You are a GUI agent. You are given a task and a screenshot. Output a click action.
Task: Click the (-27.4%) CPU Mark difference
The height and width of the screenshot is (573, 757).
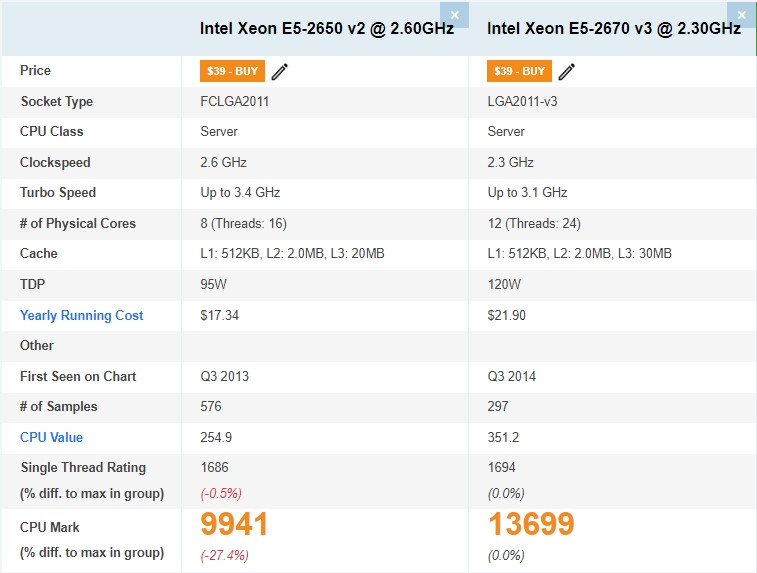224,555
